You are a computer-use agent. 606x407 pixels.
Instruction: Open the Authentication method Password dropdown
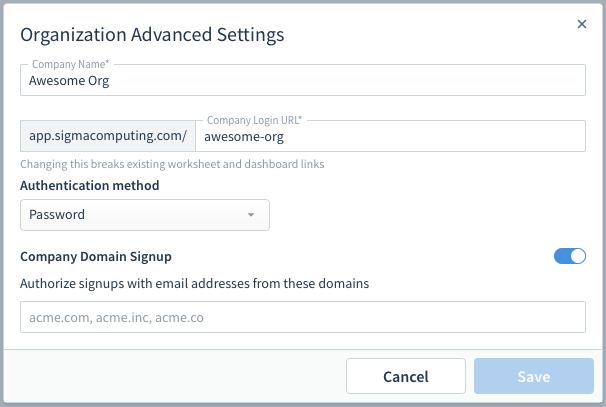145,215
